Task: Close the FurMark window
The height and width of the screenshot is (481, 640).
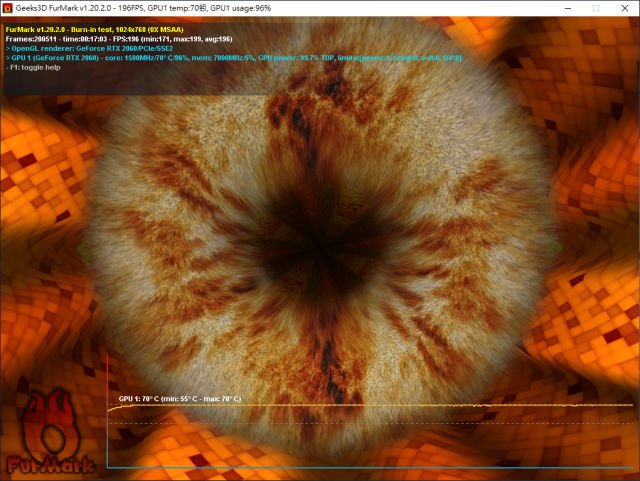Action: (x=624, y=8)
